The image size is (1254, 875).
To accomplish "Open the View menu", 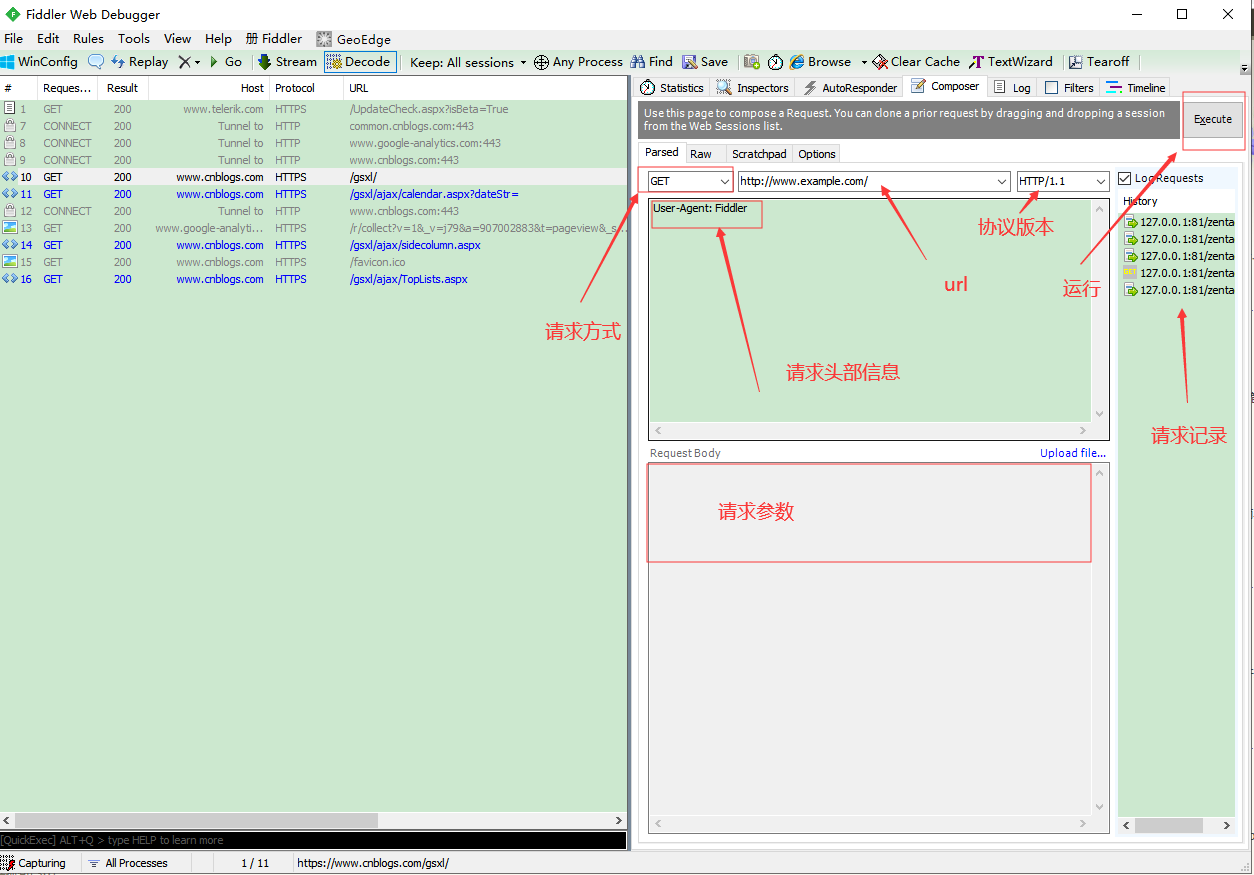I will click(177, 39).
